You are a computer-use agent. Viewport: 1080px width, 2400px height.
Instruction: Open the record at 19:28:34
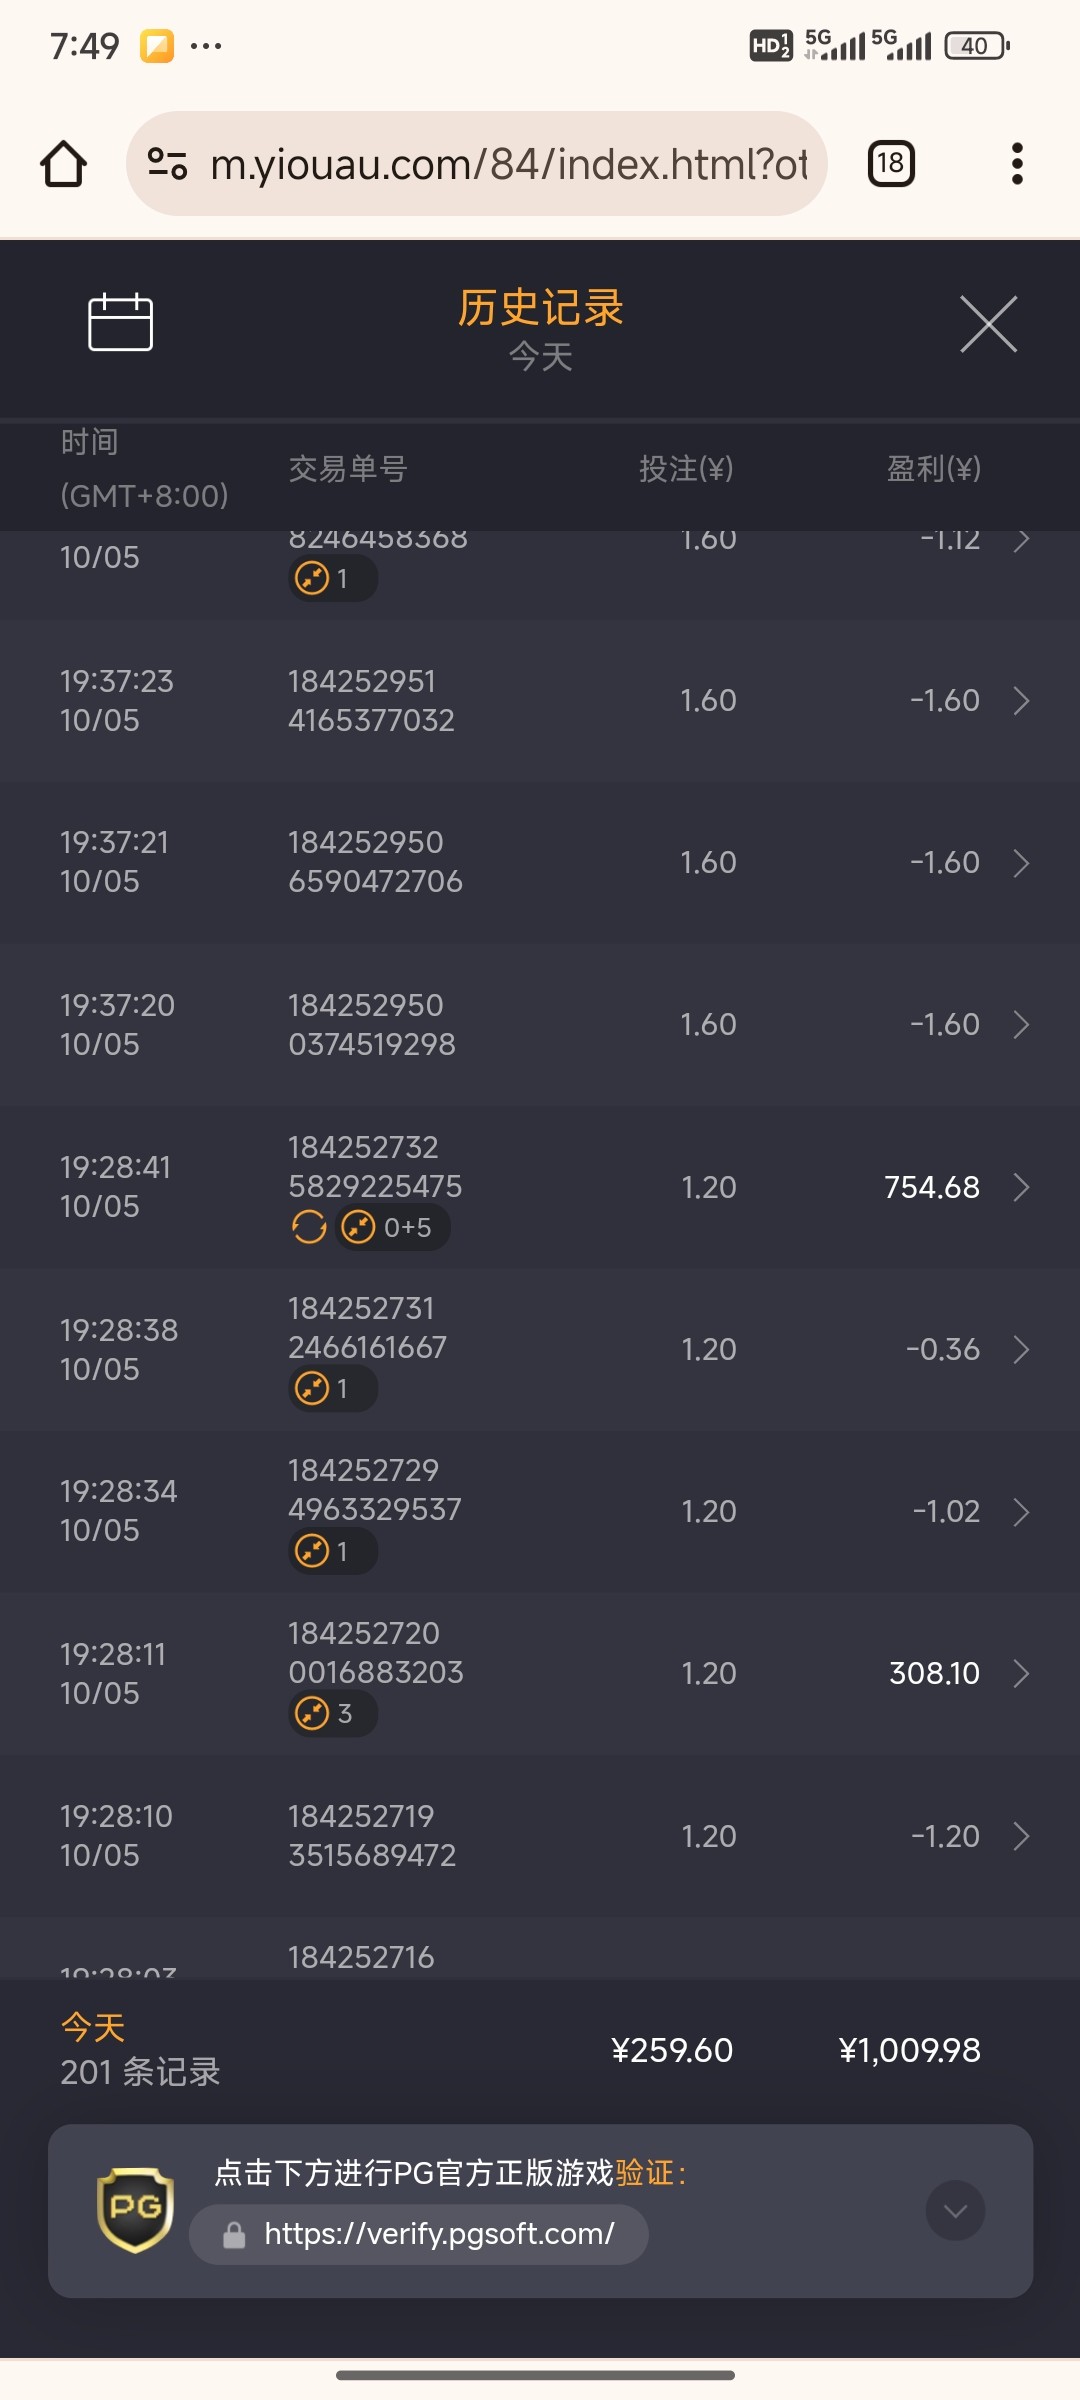pos(540,1511)
